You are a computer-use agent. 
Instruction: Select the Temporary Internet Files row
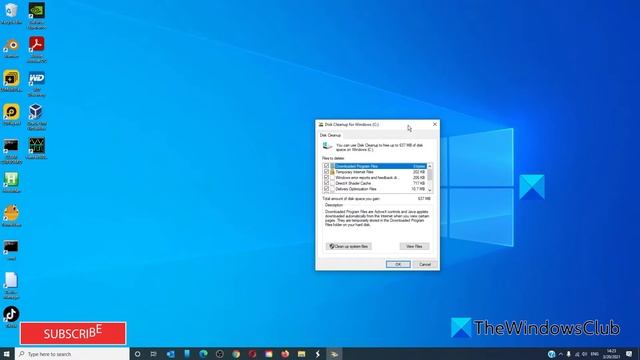click(x=375, y=172)
